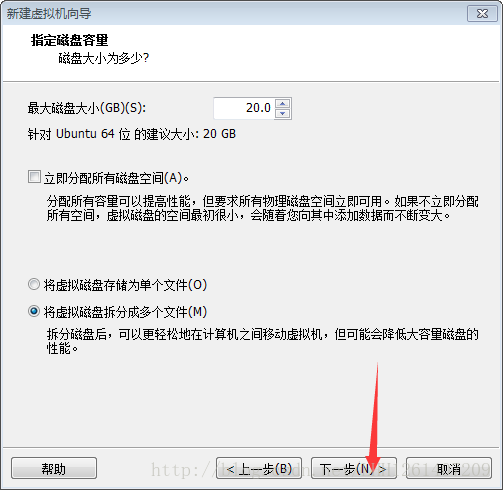
Task: Go back with 上一步(B) button
Action: 259,468
